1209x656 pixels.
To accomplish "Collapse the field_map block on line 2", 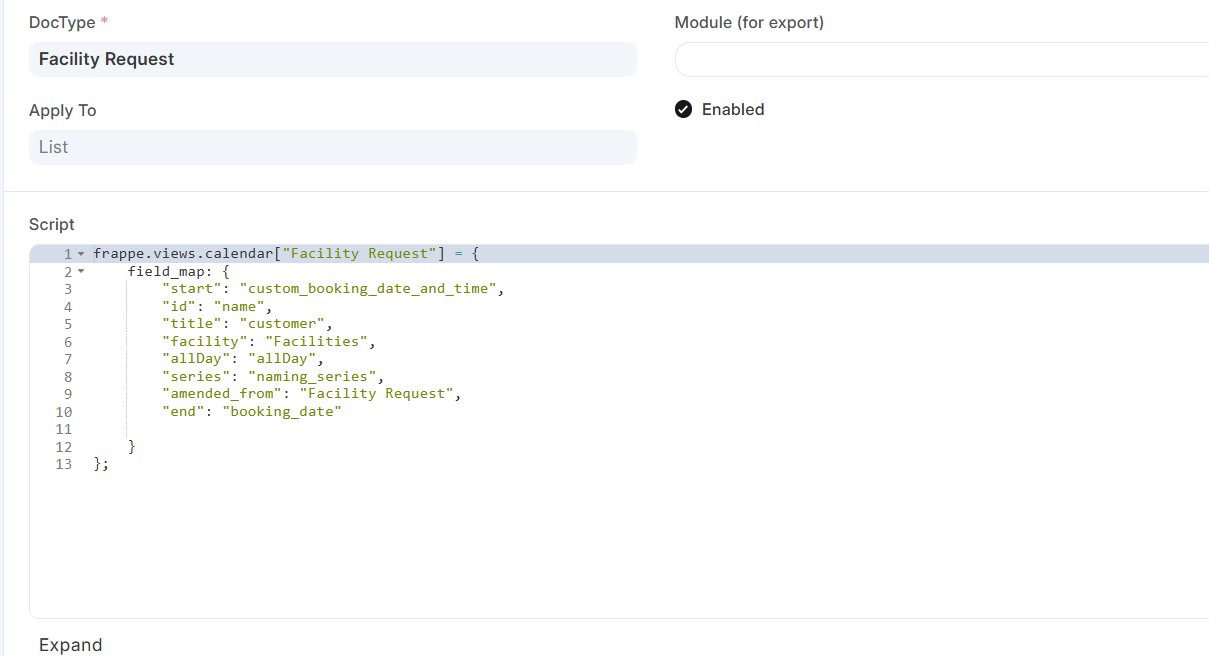I will coord(80,271).
